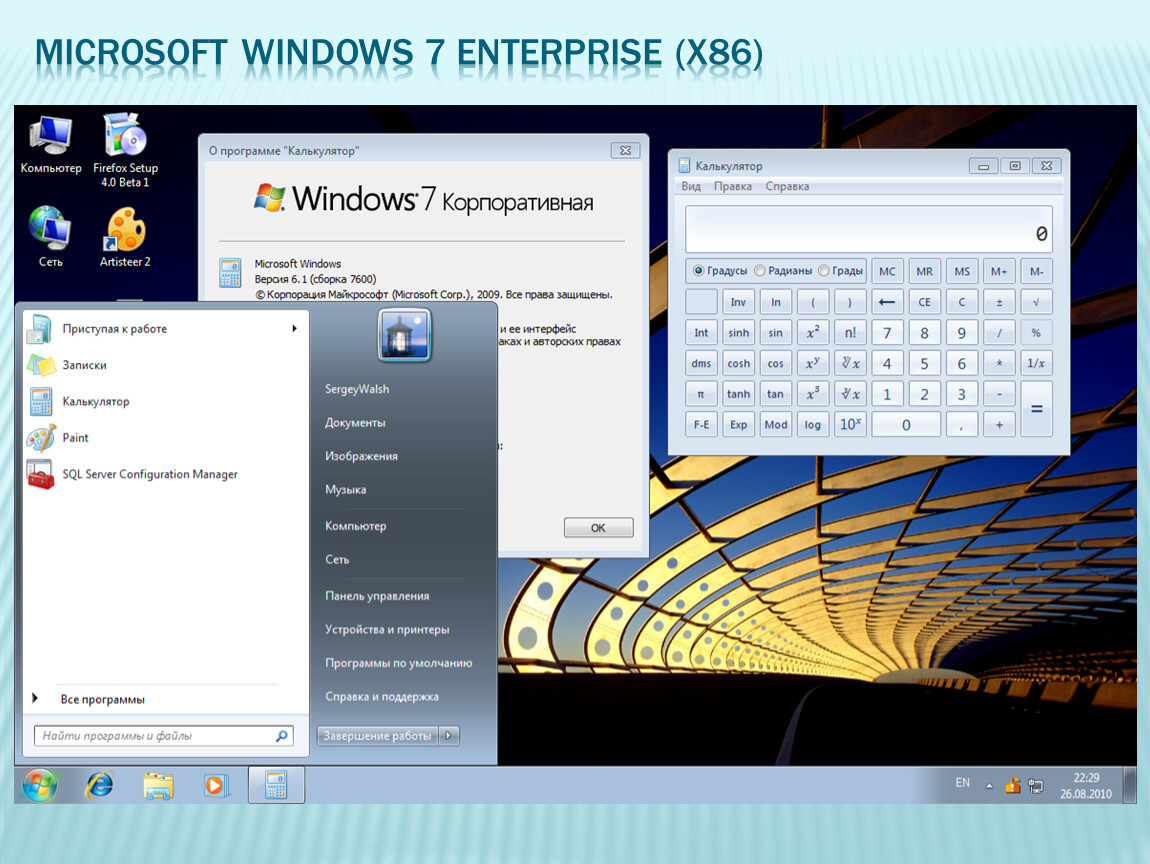Launch Artisteer 2 desktop shortcut
The height and width of the screenshot is (864, 1150).
click(125, 236)
